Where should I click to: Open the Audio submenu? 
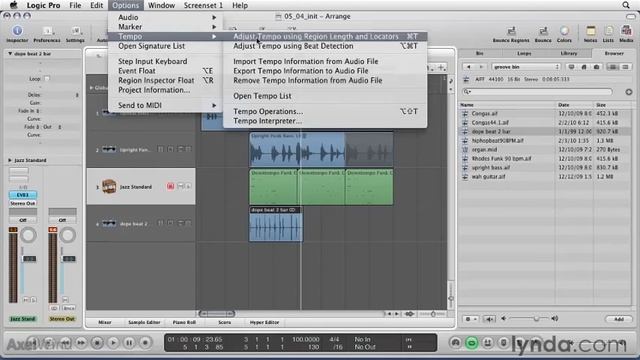point(165,17)
